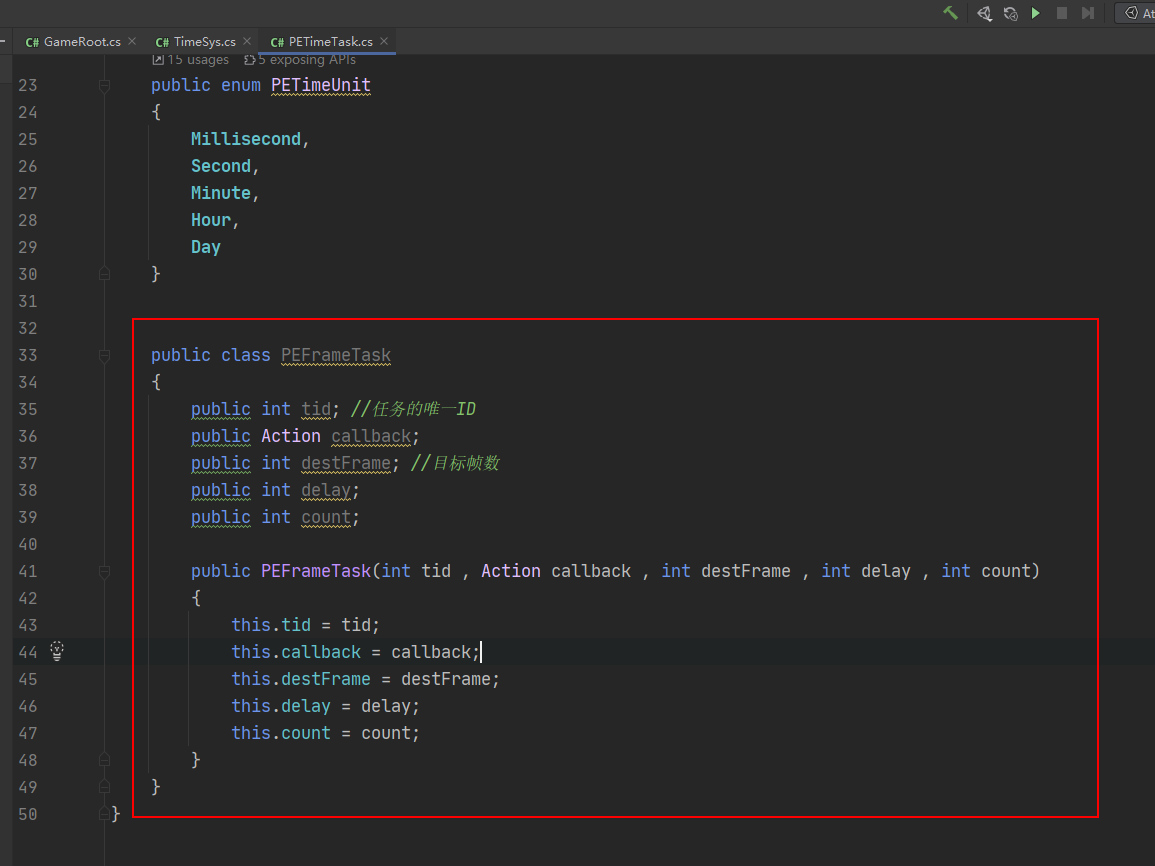
Task: Click the destFrame field declaration on line 37
Action: click(345, 463)
